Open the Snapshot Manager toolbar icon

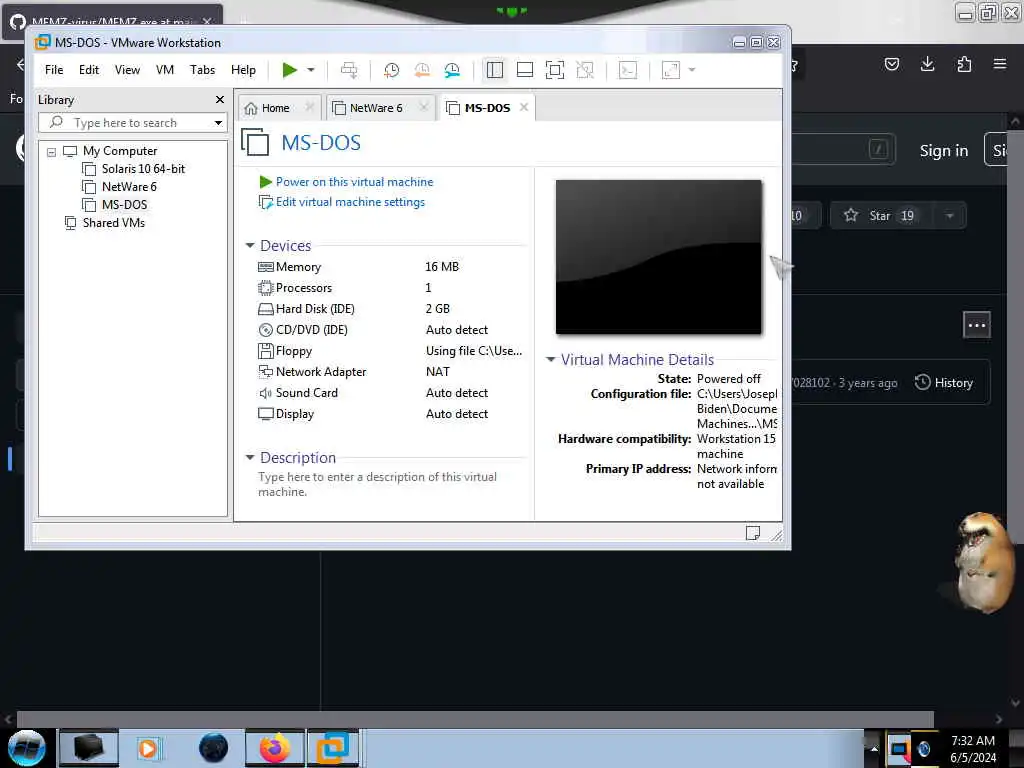point(452,70)
